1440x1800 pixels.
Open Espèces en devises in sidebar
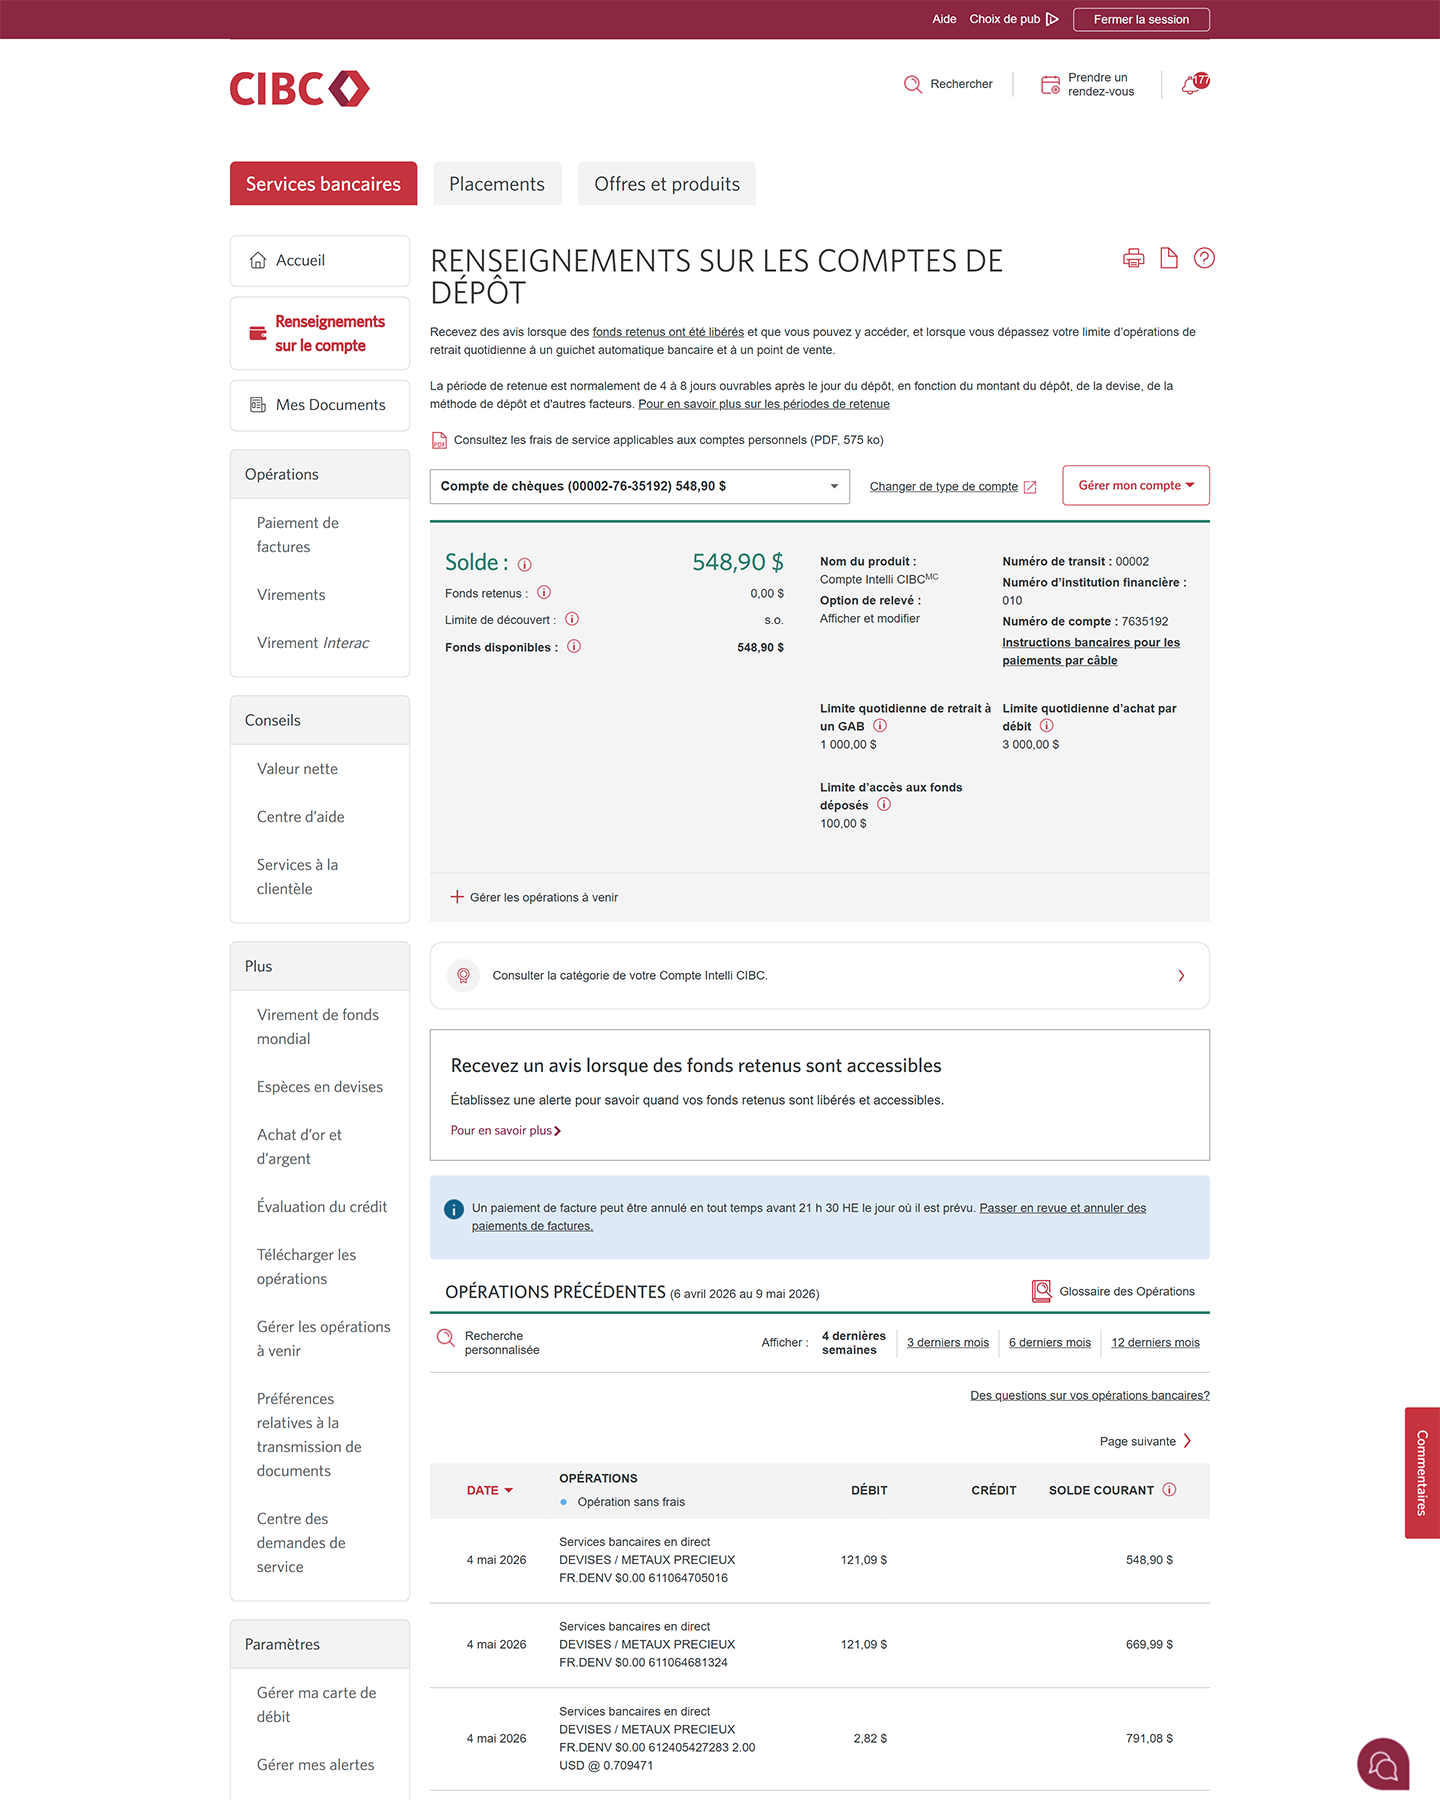(320, 1087)
